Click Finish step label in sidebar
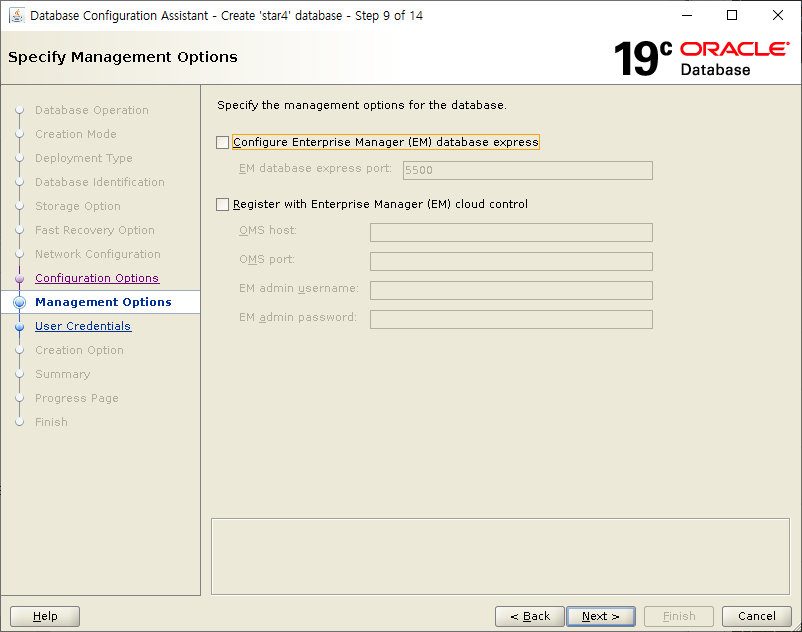The height and width of the screenshot is (632, 802). pyautogui.click(x=51, y=422)
